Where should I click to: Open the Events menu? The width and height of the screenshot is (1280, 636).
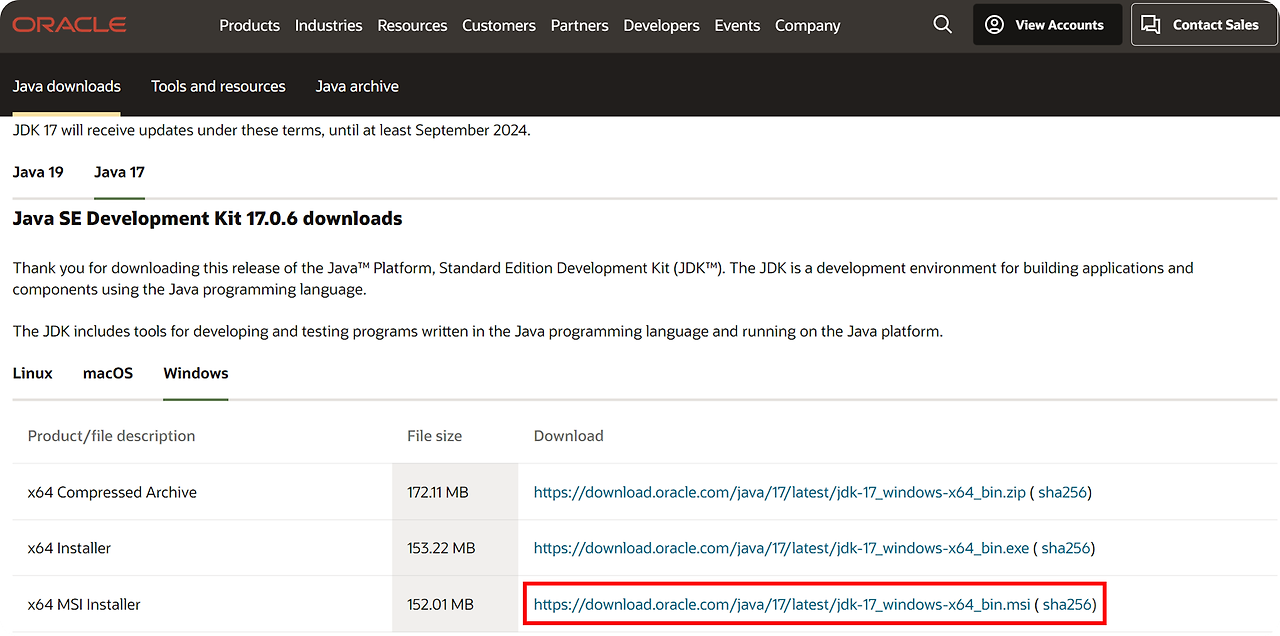tap(737, 25)
